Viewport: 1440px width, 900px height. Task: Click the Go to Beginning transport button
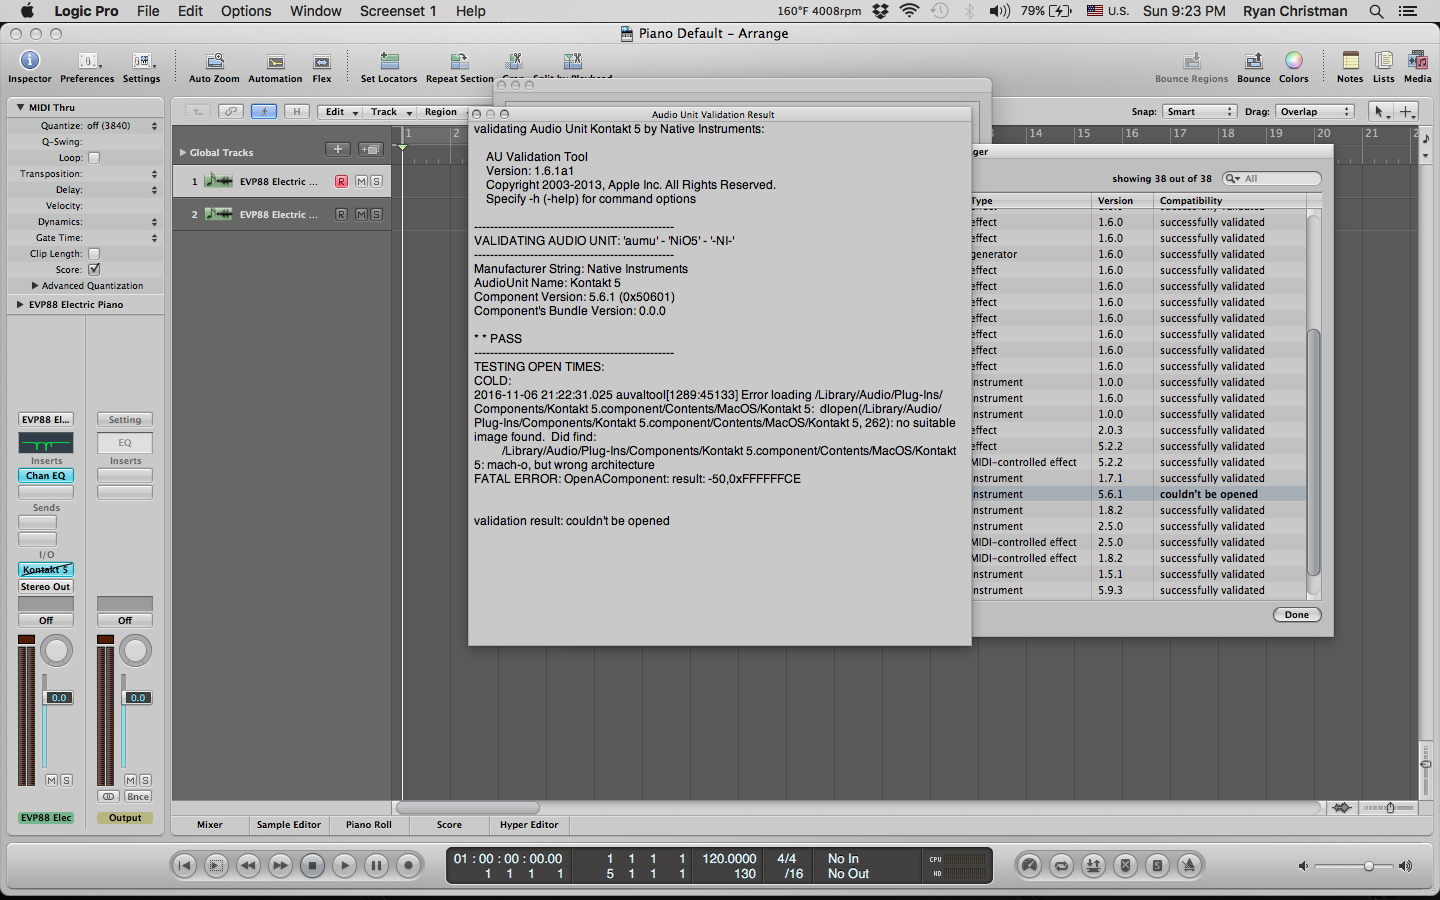(x=184, y=866)
